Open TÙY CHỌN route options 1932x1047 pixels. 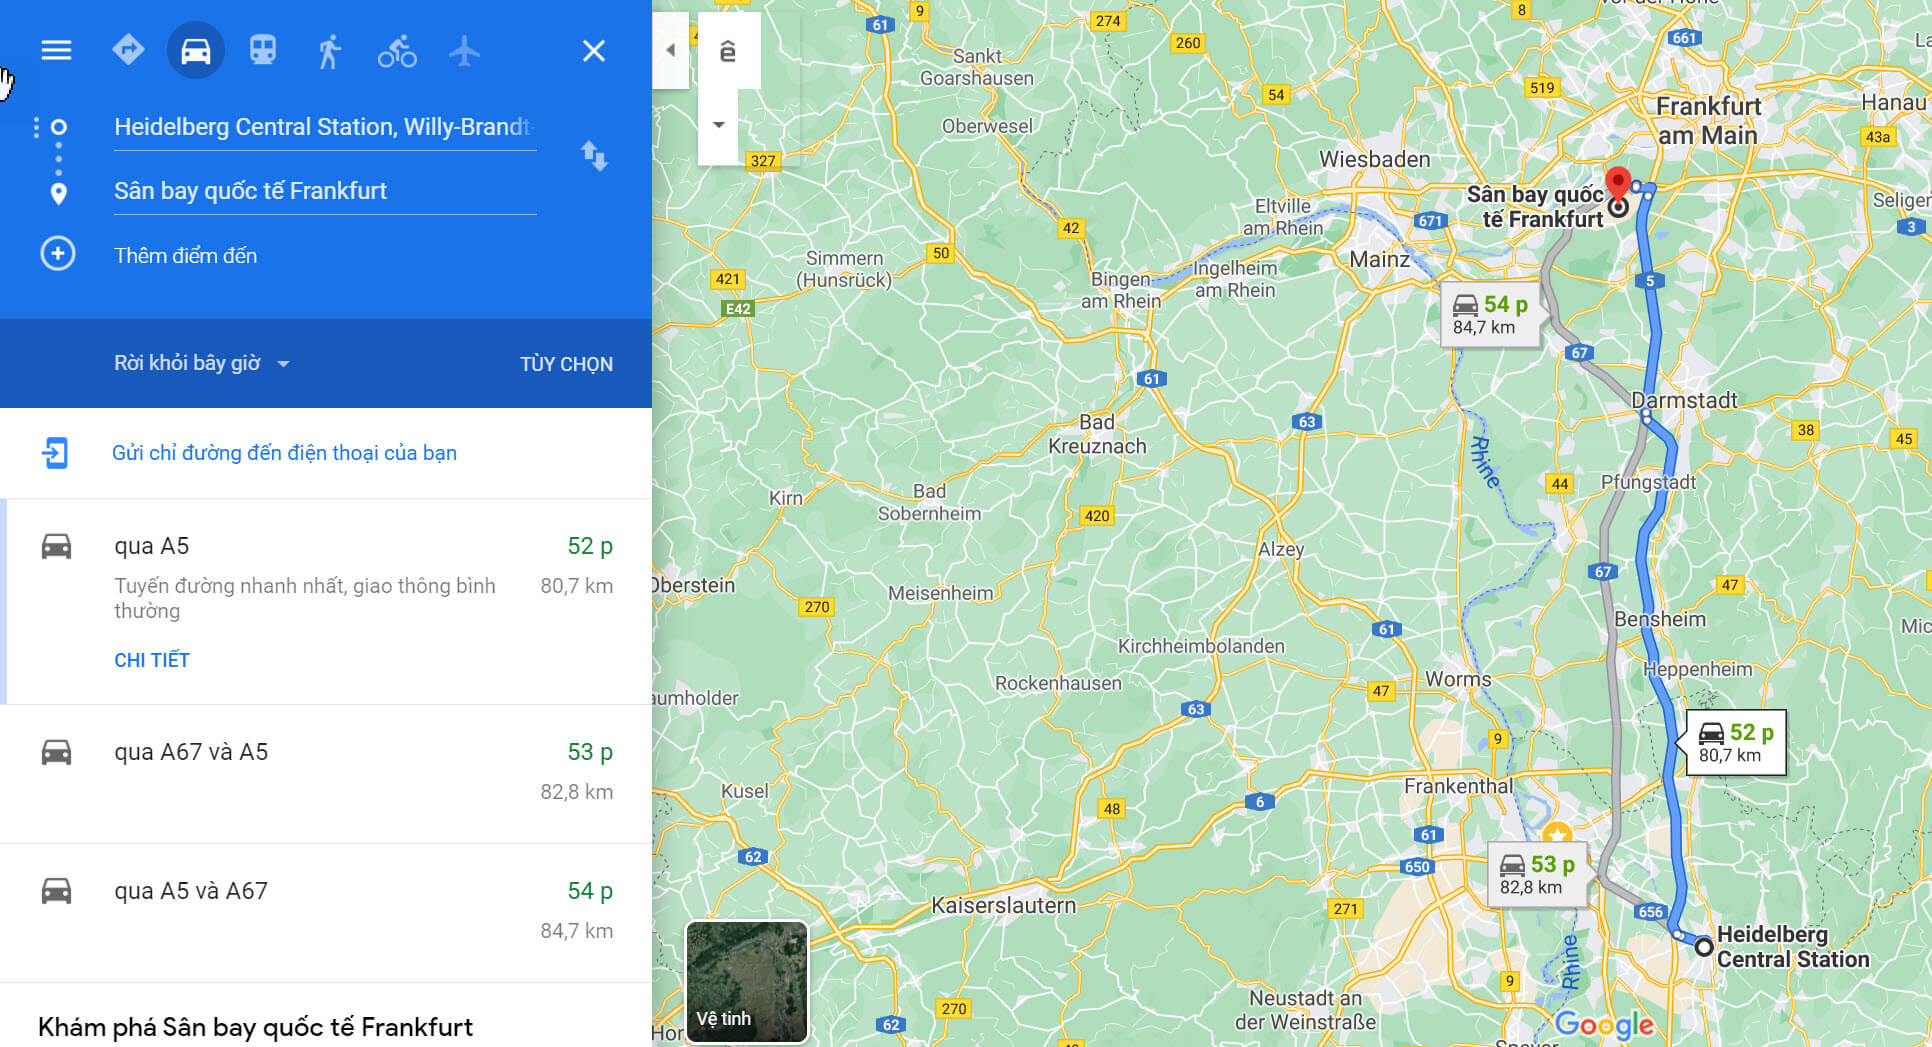pos(566,364)
